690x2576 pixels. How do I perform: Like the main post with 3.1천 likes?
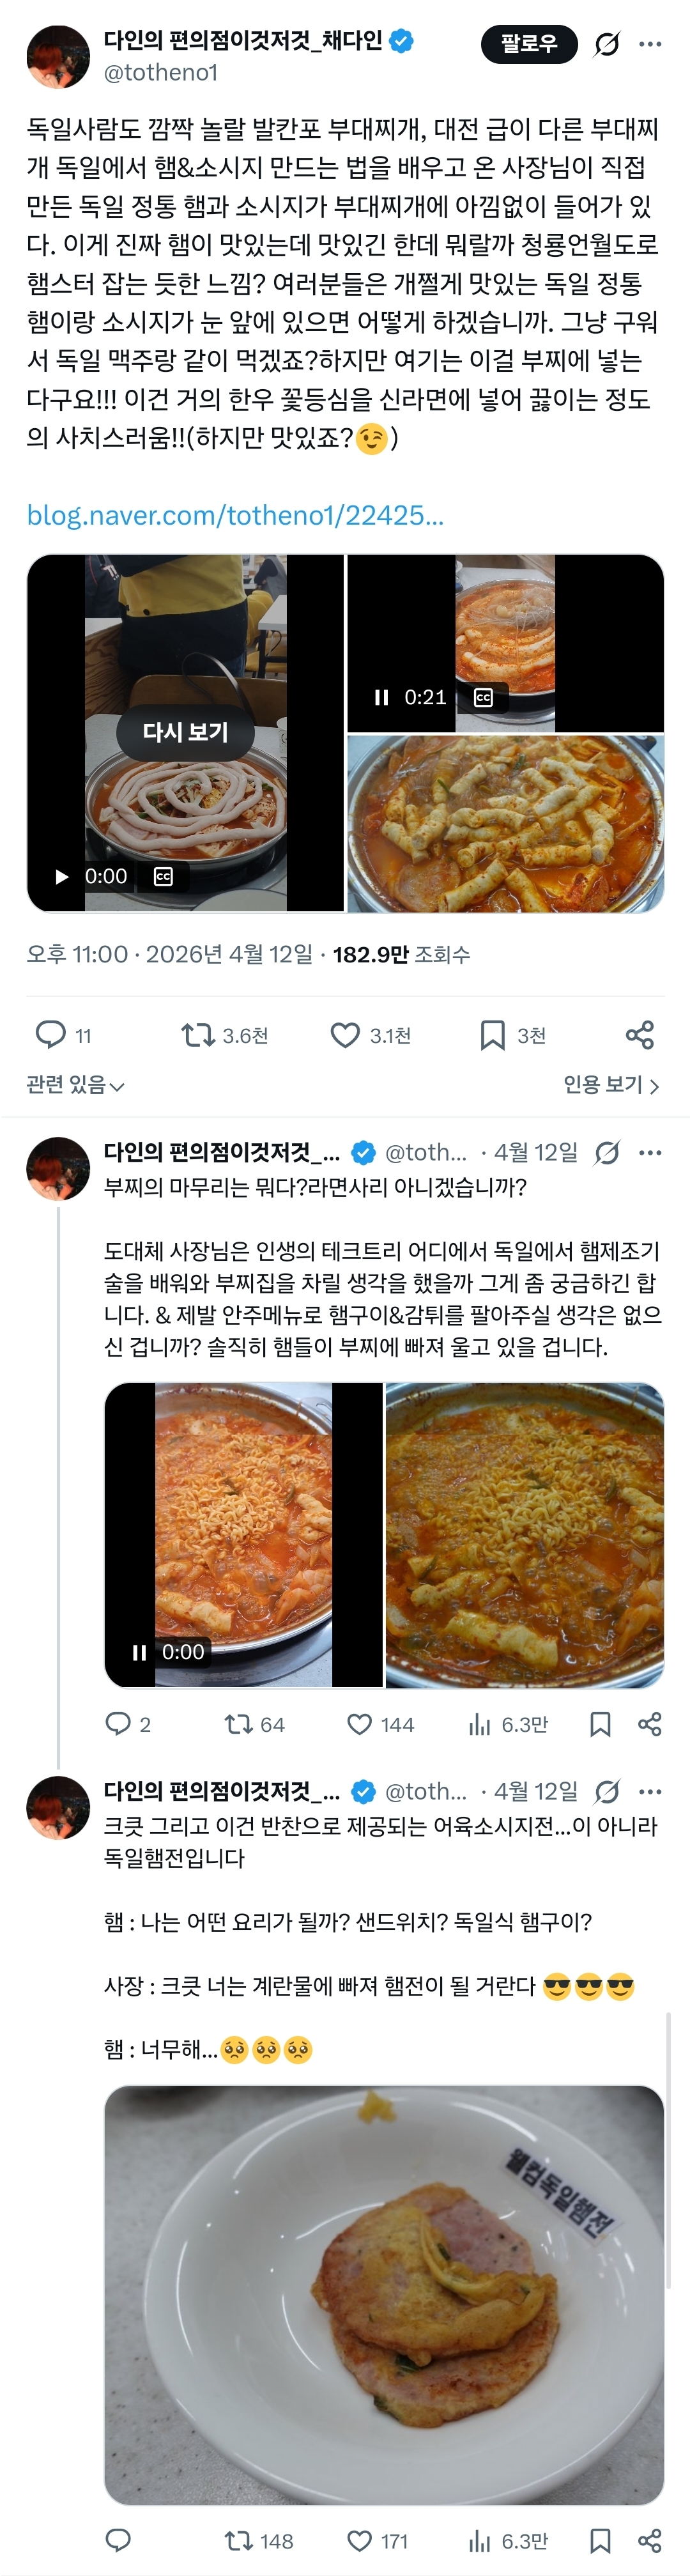coord(345,1034)
